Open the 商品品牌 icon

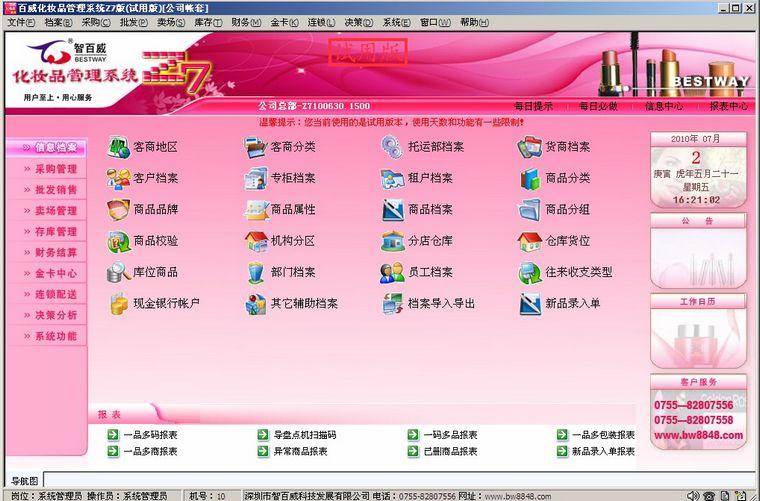click(x=118, y=210)
